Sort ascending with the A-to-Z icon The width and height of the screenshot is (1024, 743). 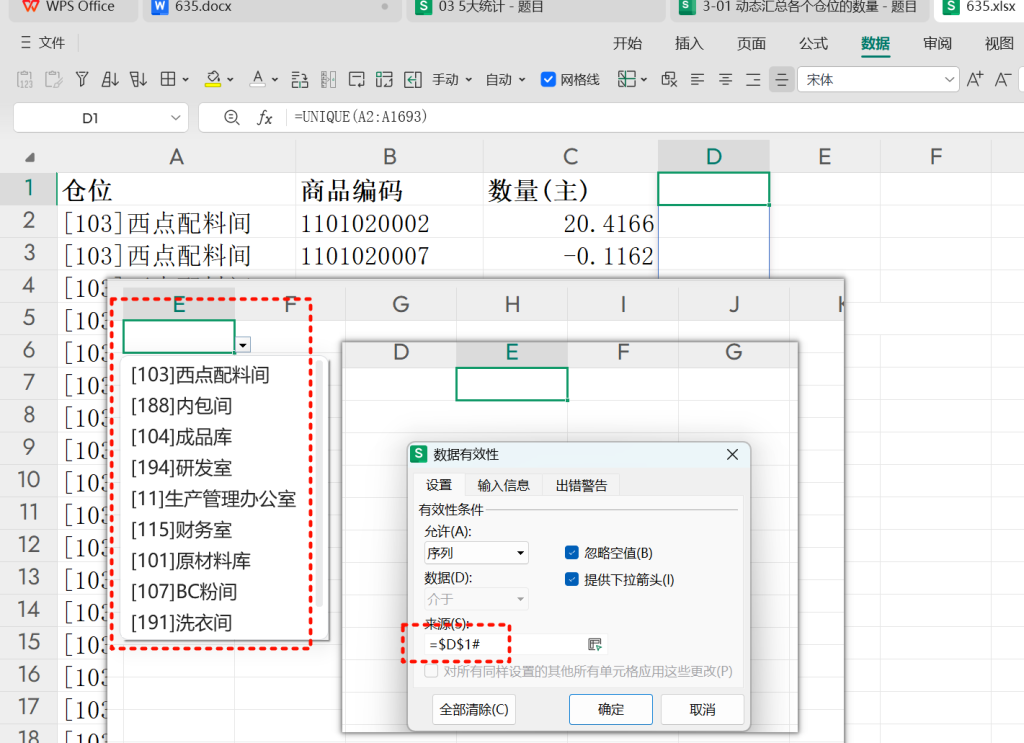pyautogui.click(x=110, y=80)
